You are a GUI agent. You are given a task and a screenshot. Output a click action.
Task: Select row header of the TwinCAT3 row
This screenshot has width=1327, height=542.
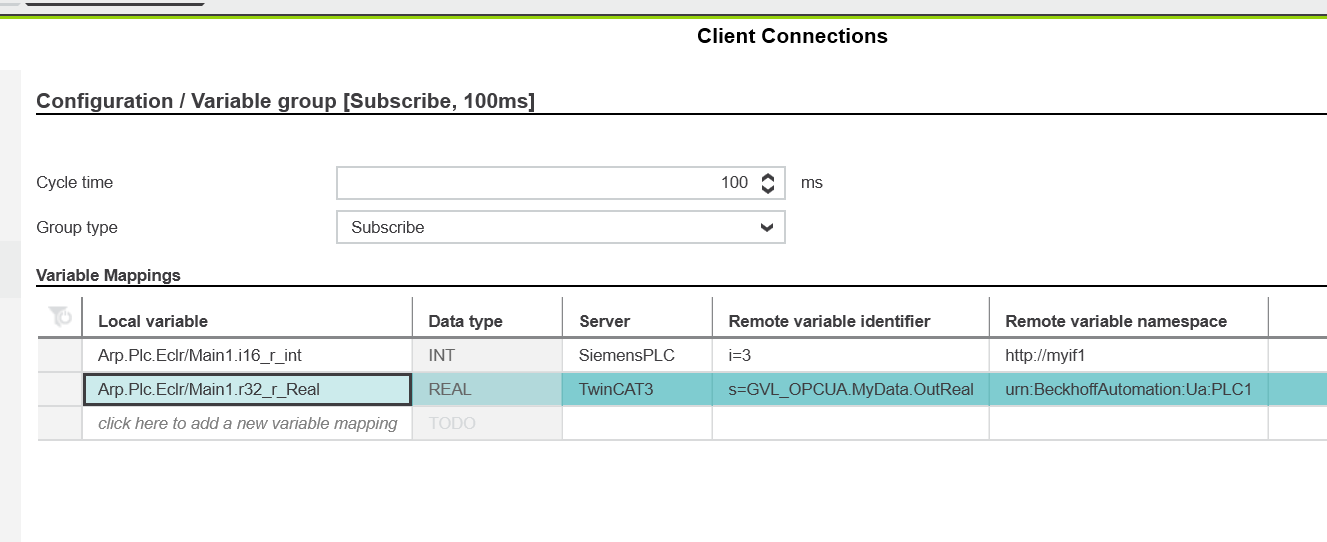[60, 389]
